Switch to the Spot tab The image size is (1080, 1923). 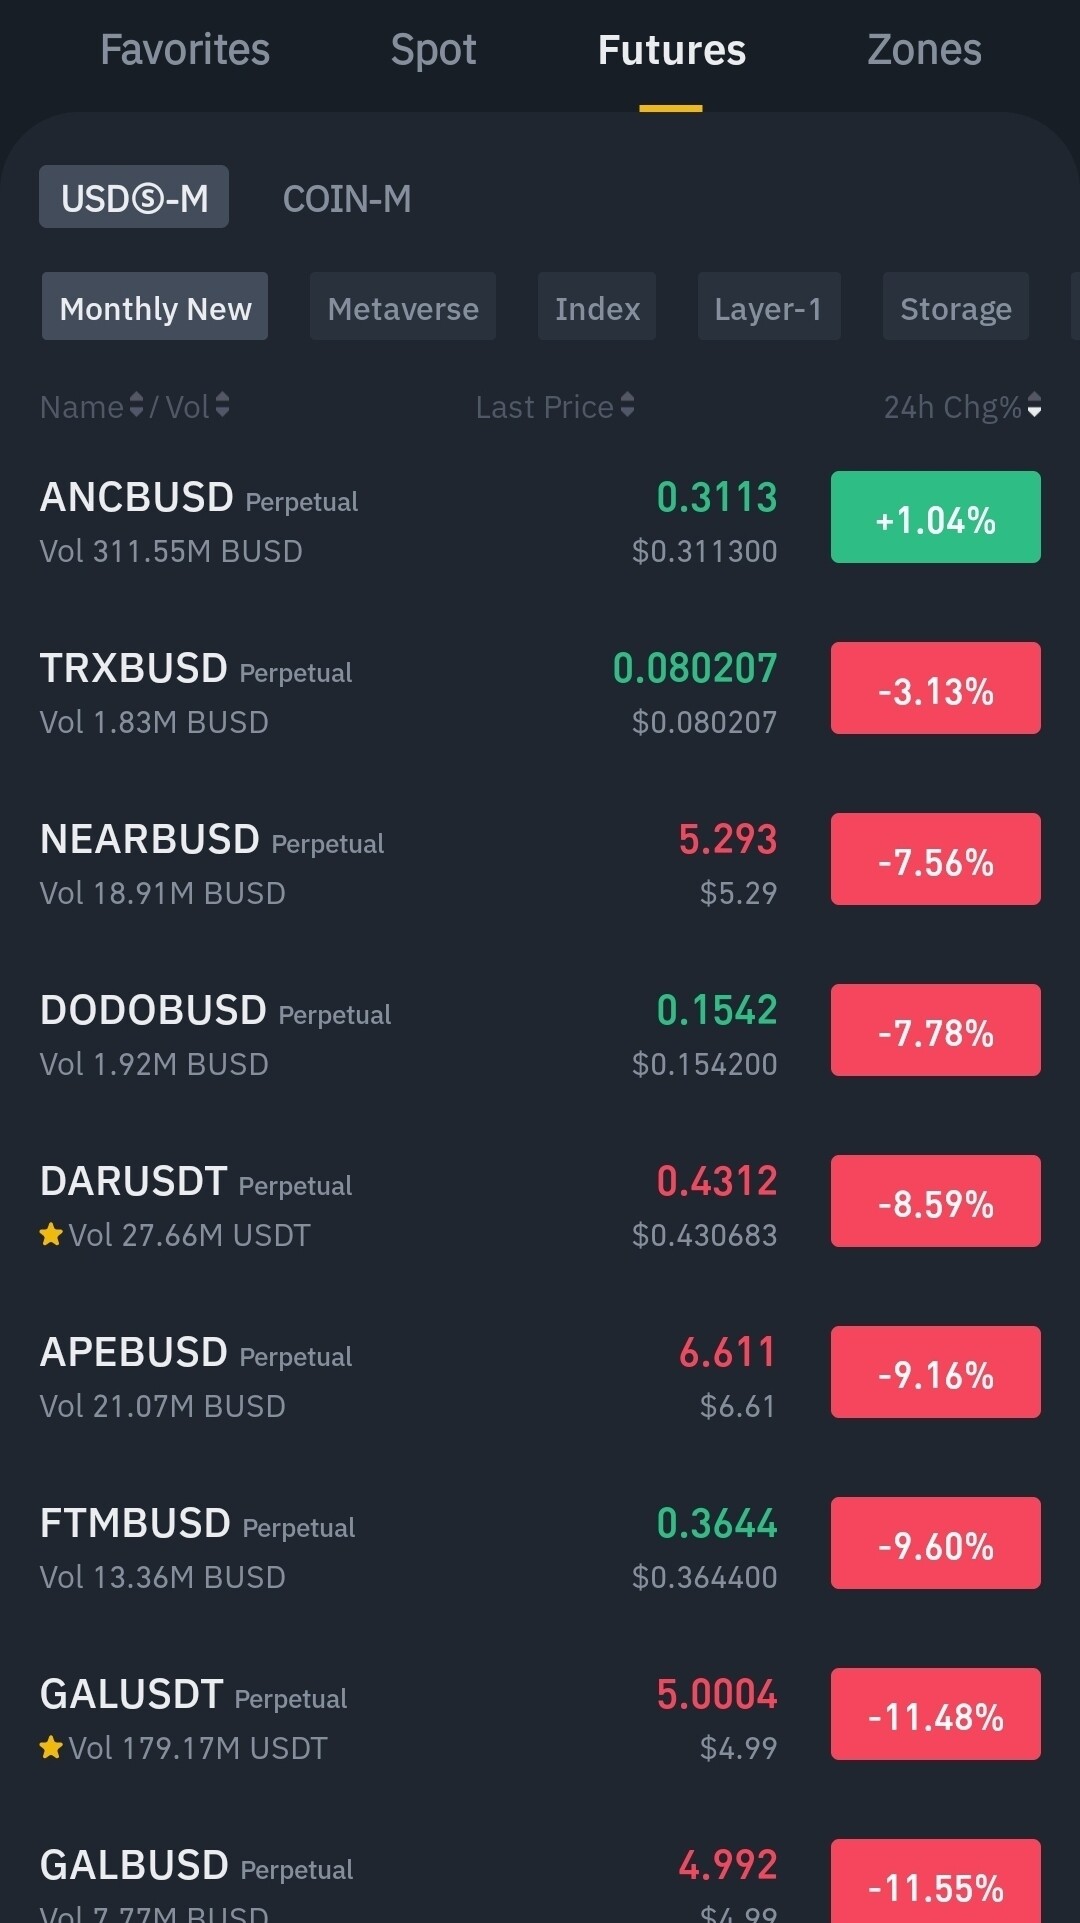pos(433,50)
